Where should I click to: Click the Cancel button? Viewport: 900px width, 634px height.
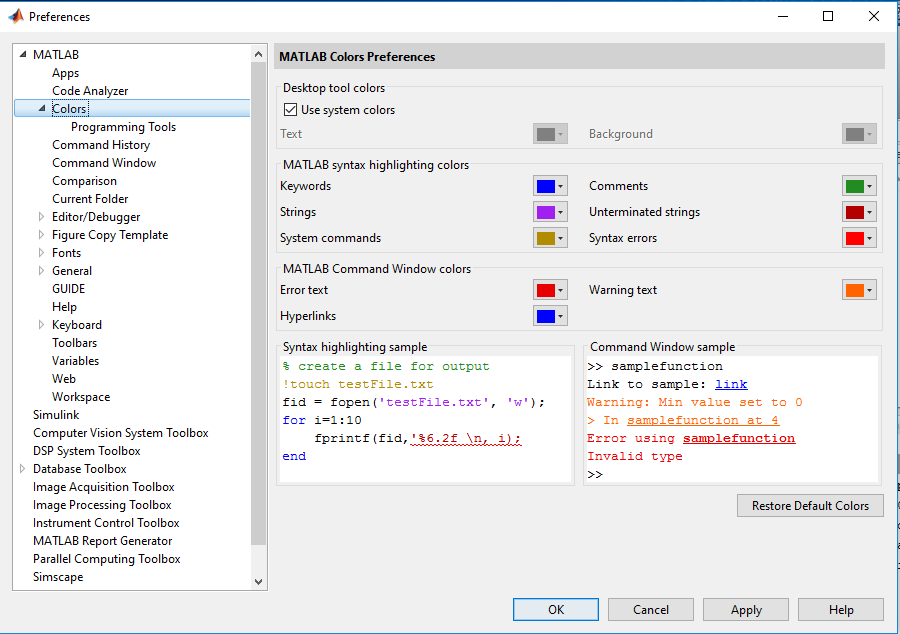point(651,609)
